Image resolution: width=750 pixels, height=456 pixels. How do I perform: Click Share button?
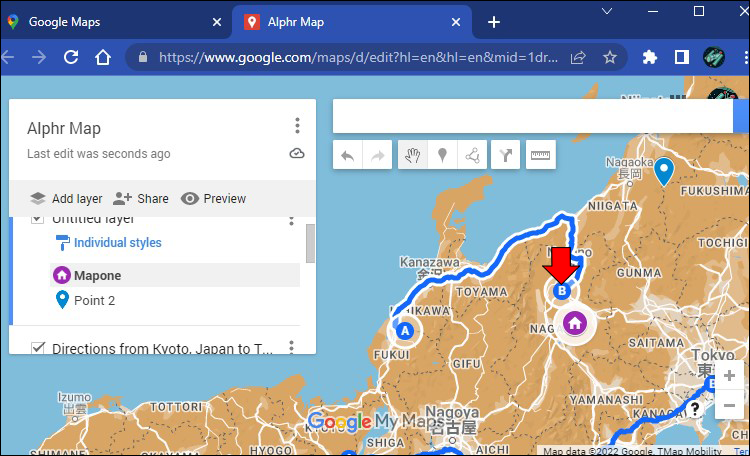coord(141,199)
